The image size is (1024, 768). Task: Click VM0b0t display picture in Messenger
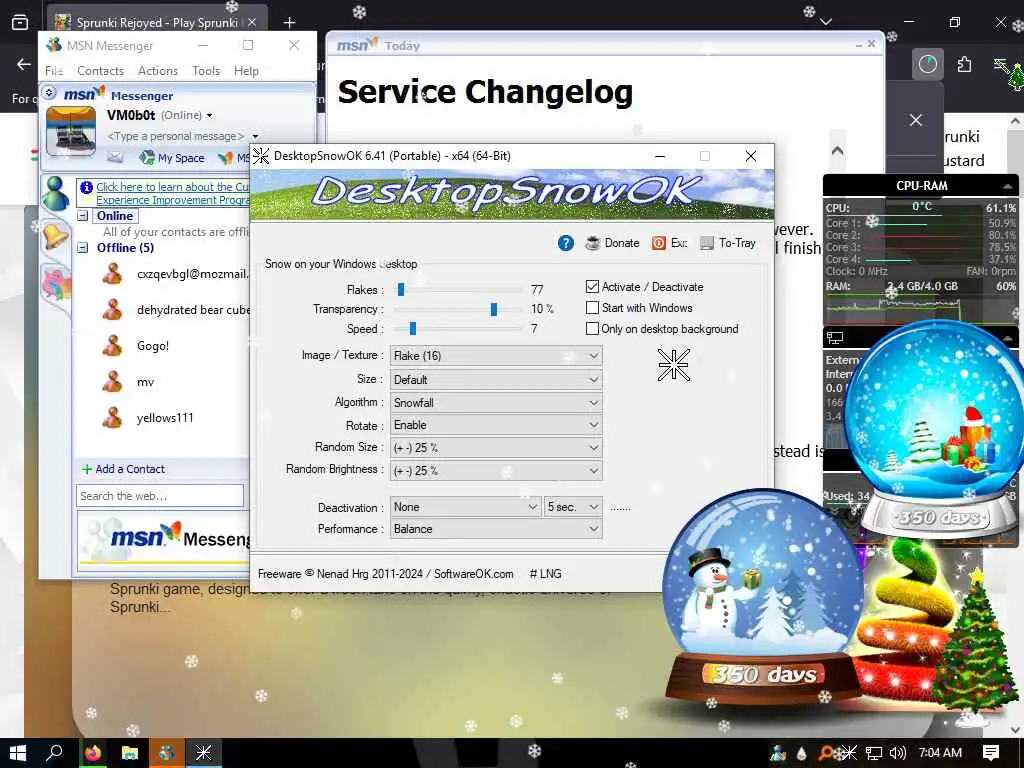(71, 132)
